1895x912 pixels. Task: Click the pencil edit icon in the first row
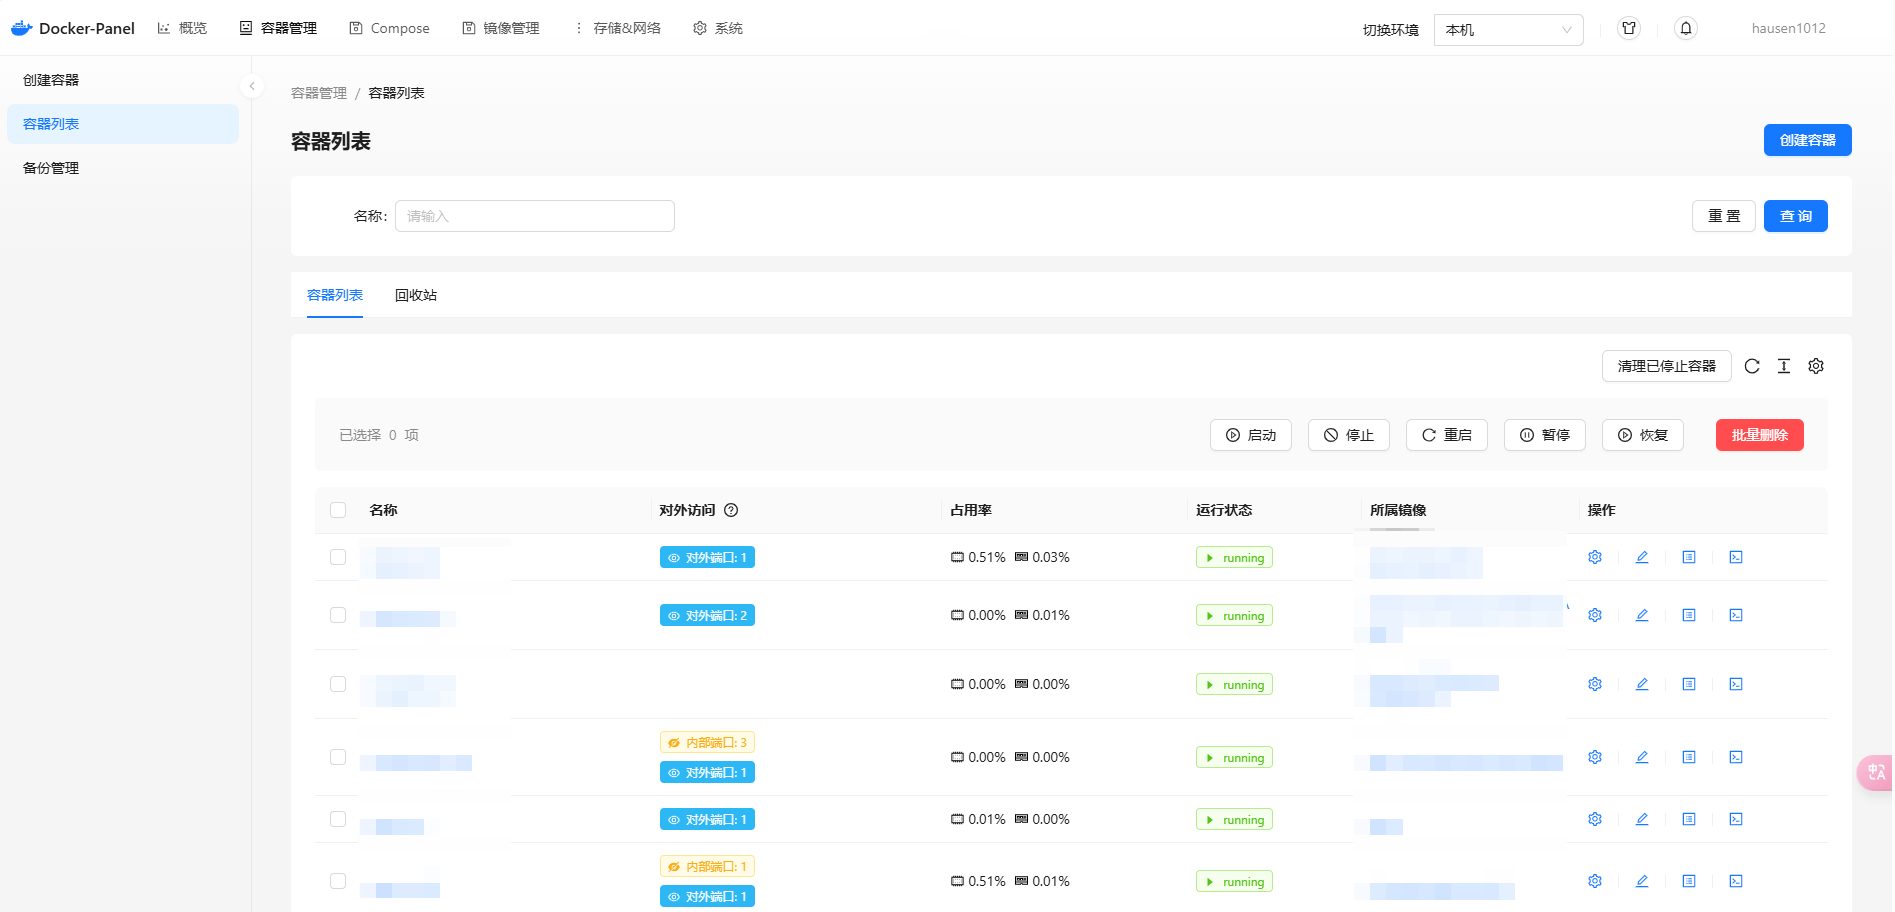(x=1642, y=557)
